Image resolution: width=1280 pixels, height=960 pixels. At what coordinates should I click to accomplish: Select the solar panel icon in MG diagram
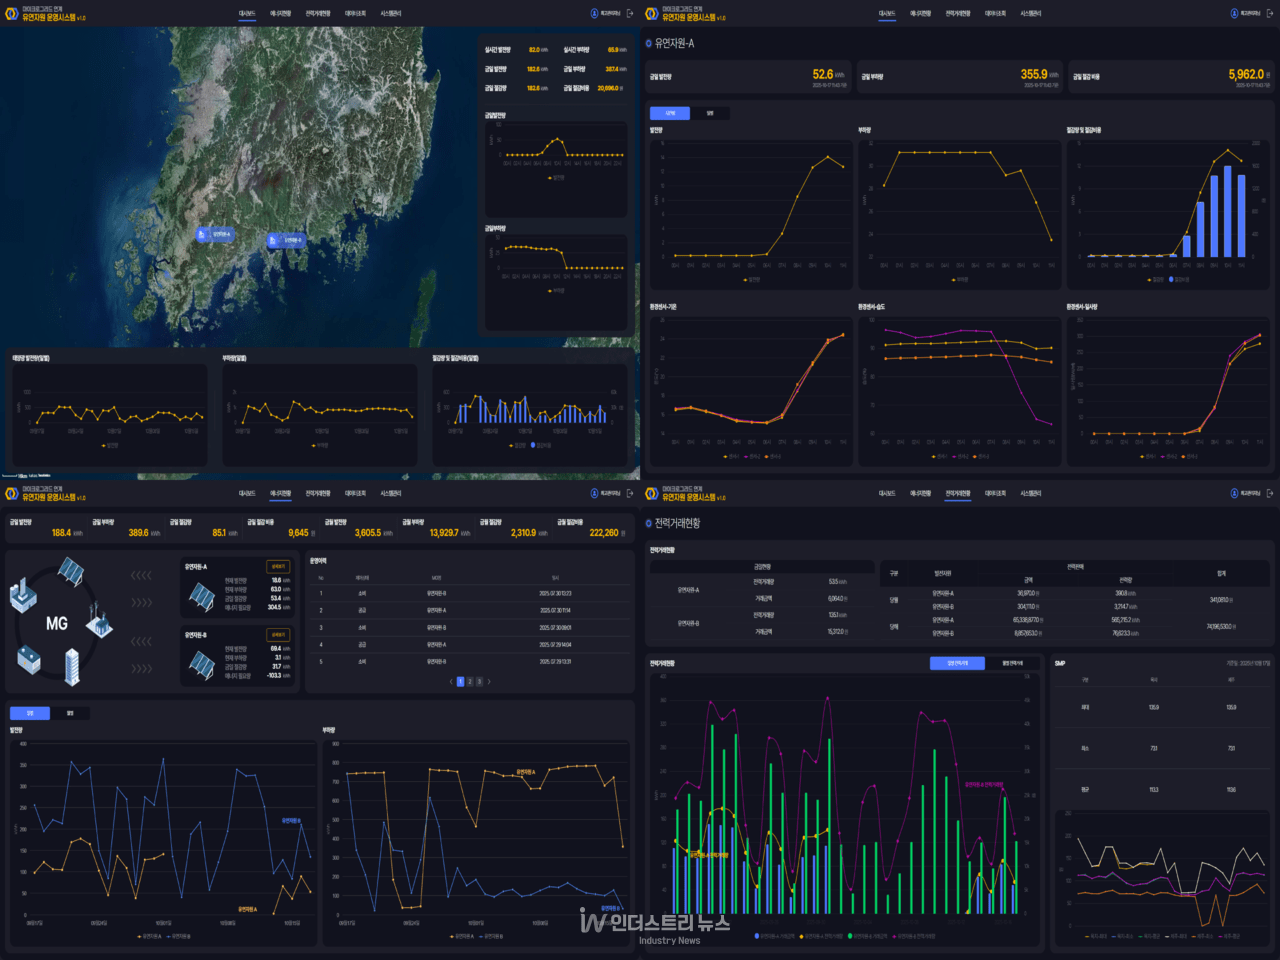pos(70,571)
